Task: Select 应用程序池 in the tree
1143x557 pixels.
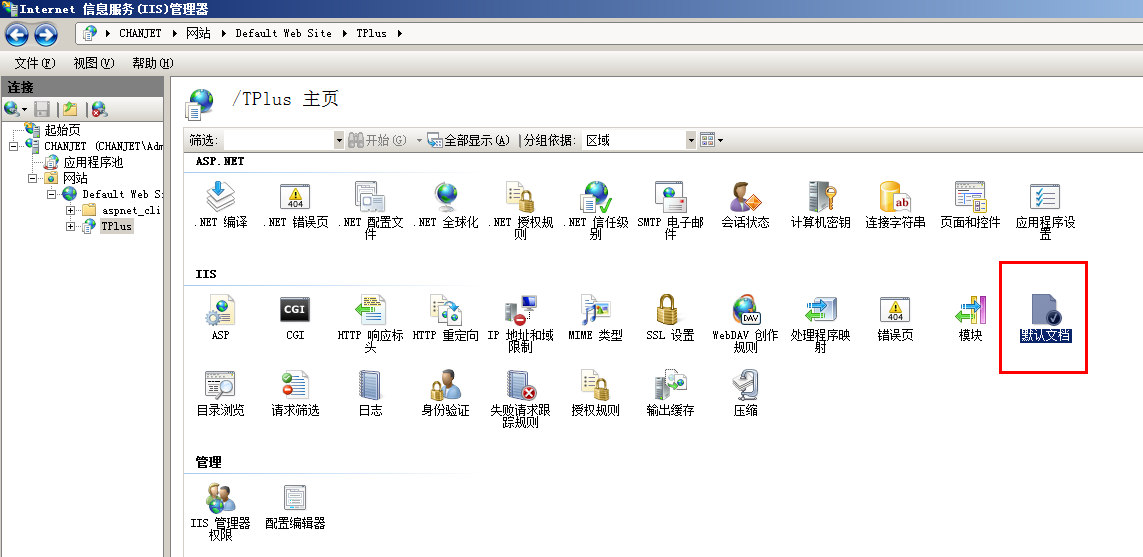Action: point(93,162)
